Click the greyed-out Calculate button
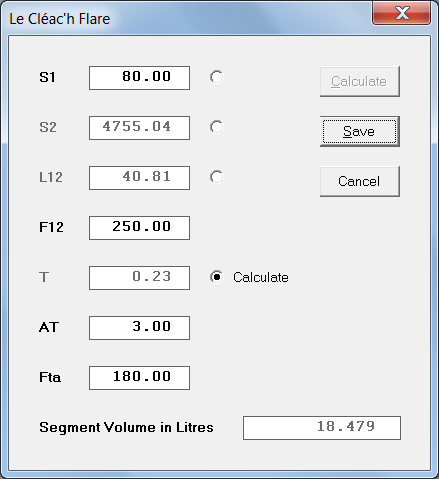439x479 pixels. click(360, 82)
